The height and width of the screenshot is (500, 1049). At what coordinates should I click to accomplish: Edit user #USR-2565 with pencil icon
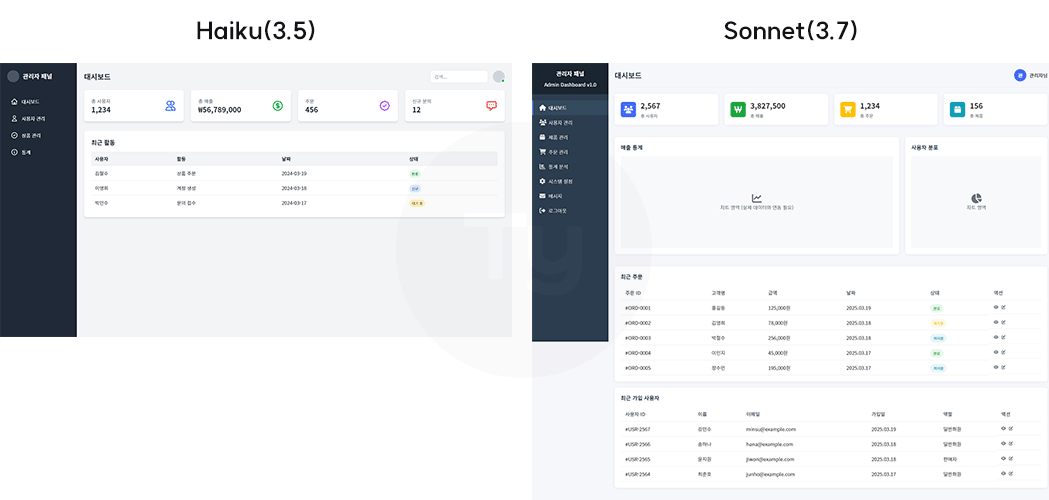tap(1011, 459)
